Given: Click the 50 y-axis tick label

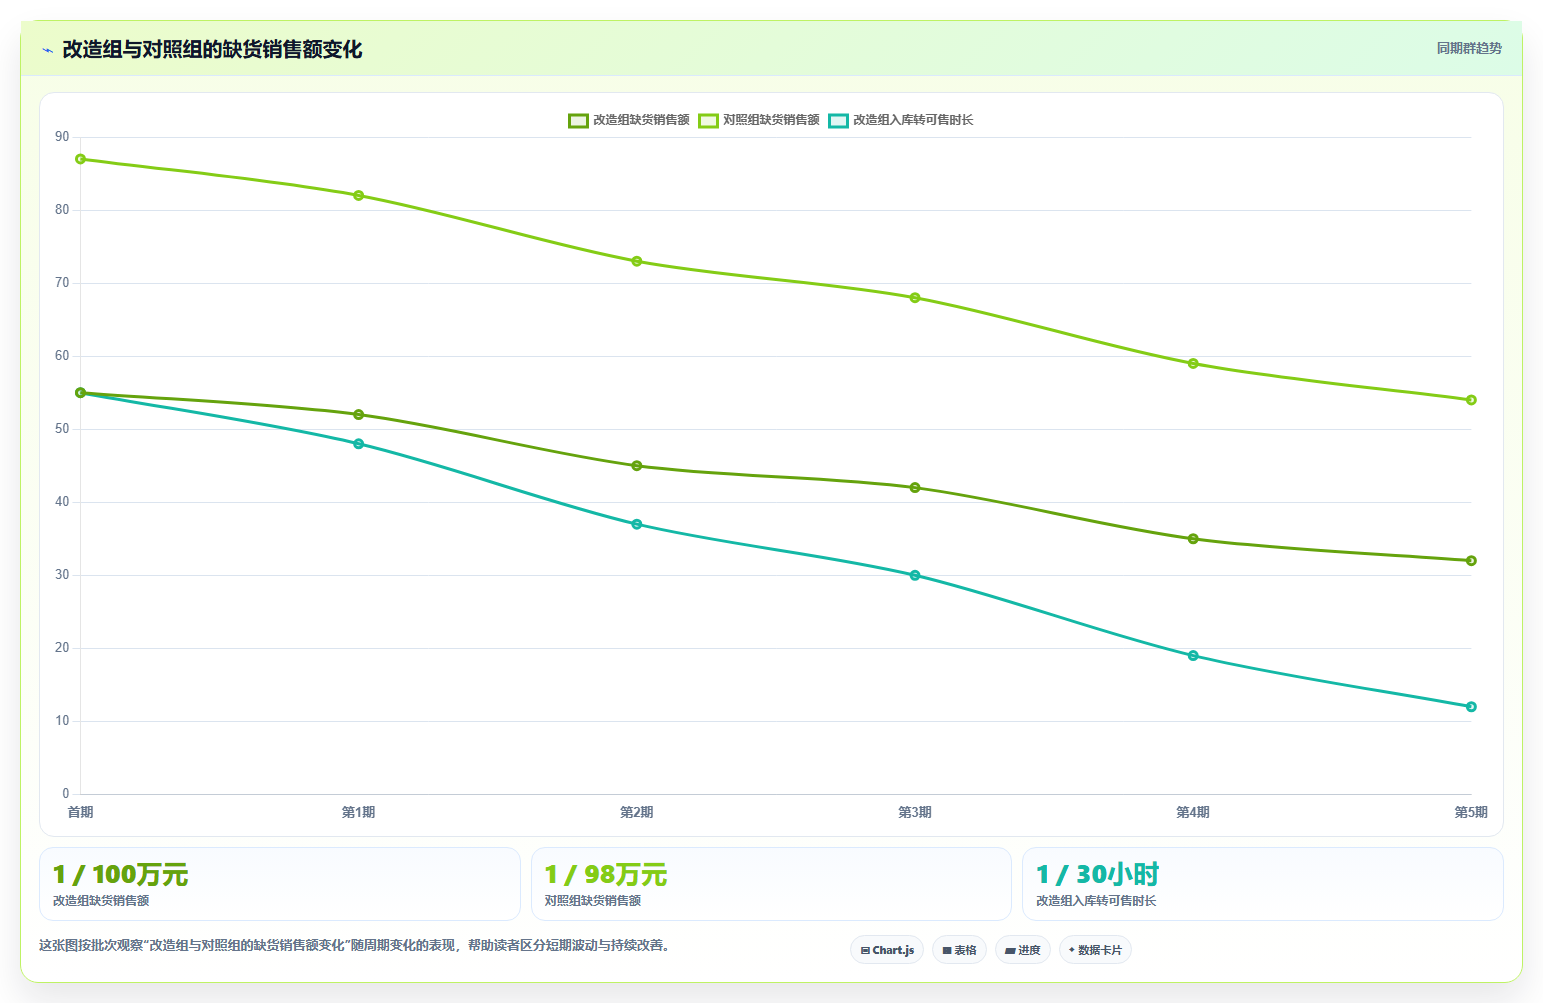Looking at the screenshot, I should click(63, 429).
